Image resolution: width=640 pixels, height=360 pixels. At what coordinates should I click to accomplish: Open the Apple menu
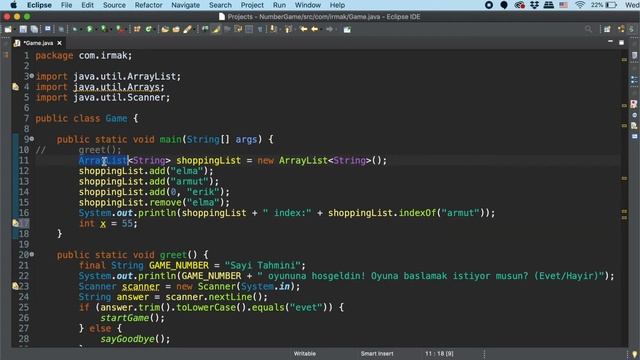point(13,5)
